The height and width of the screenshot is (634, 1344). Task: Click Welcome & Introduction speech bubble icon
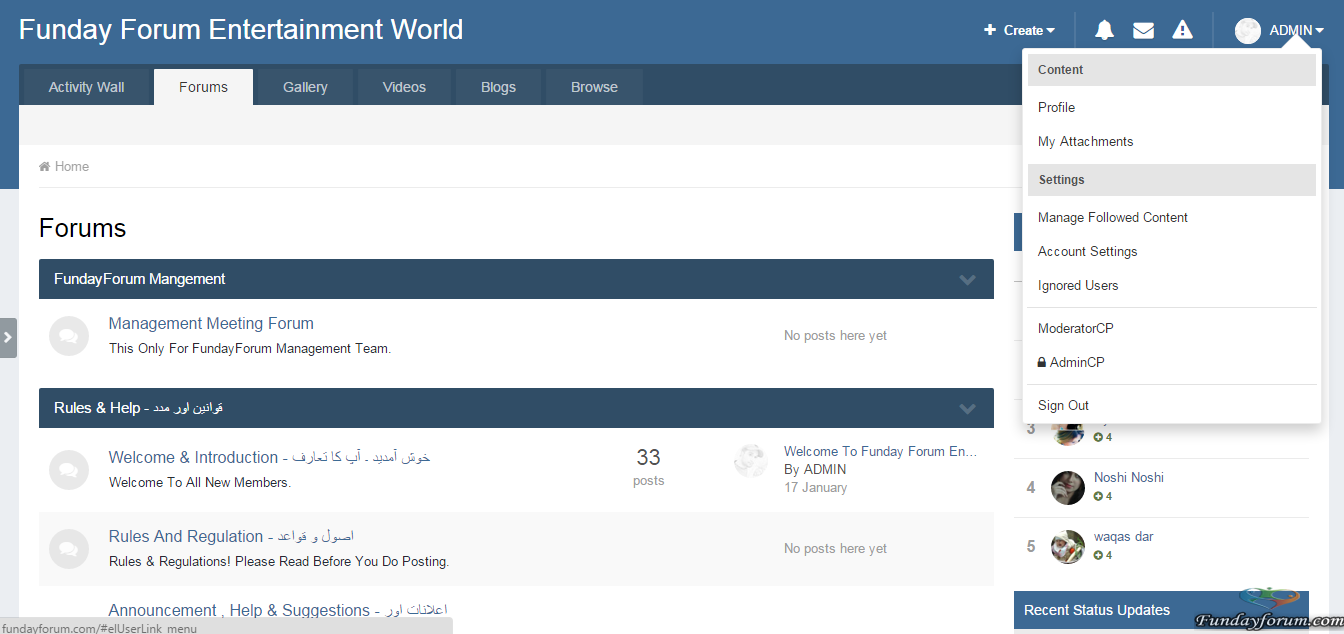coord(69,469)
